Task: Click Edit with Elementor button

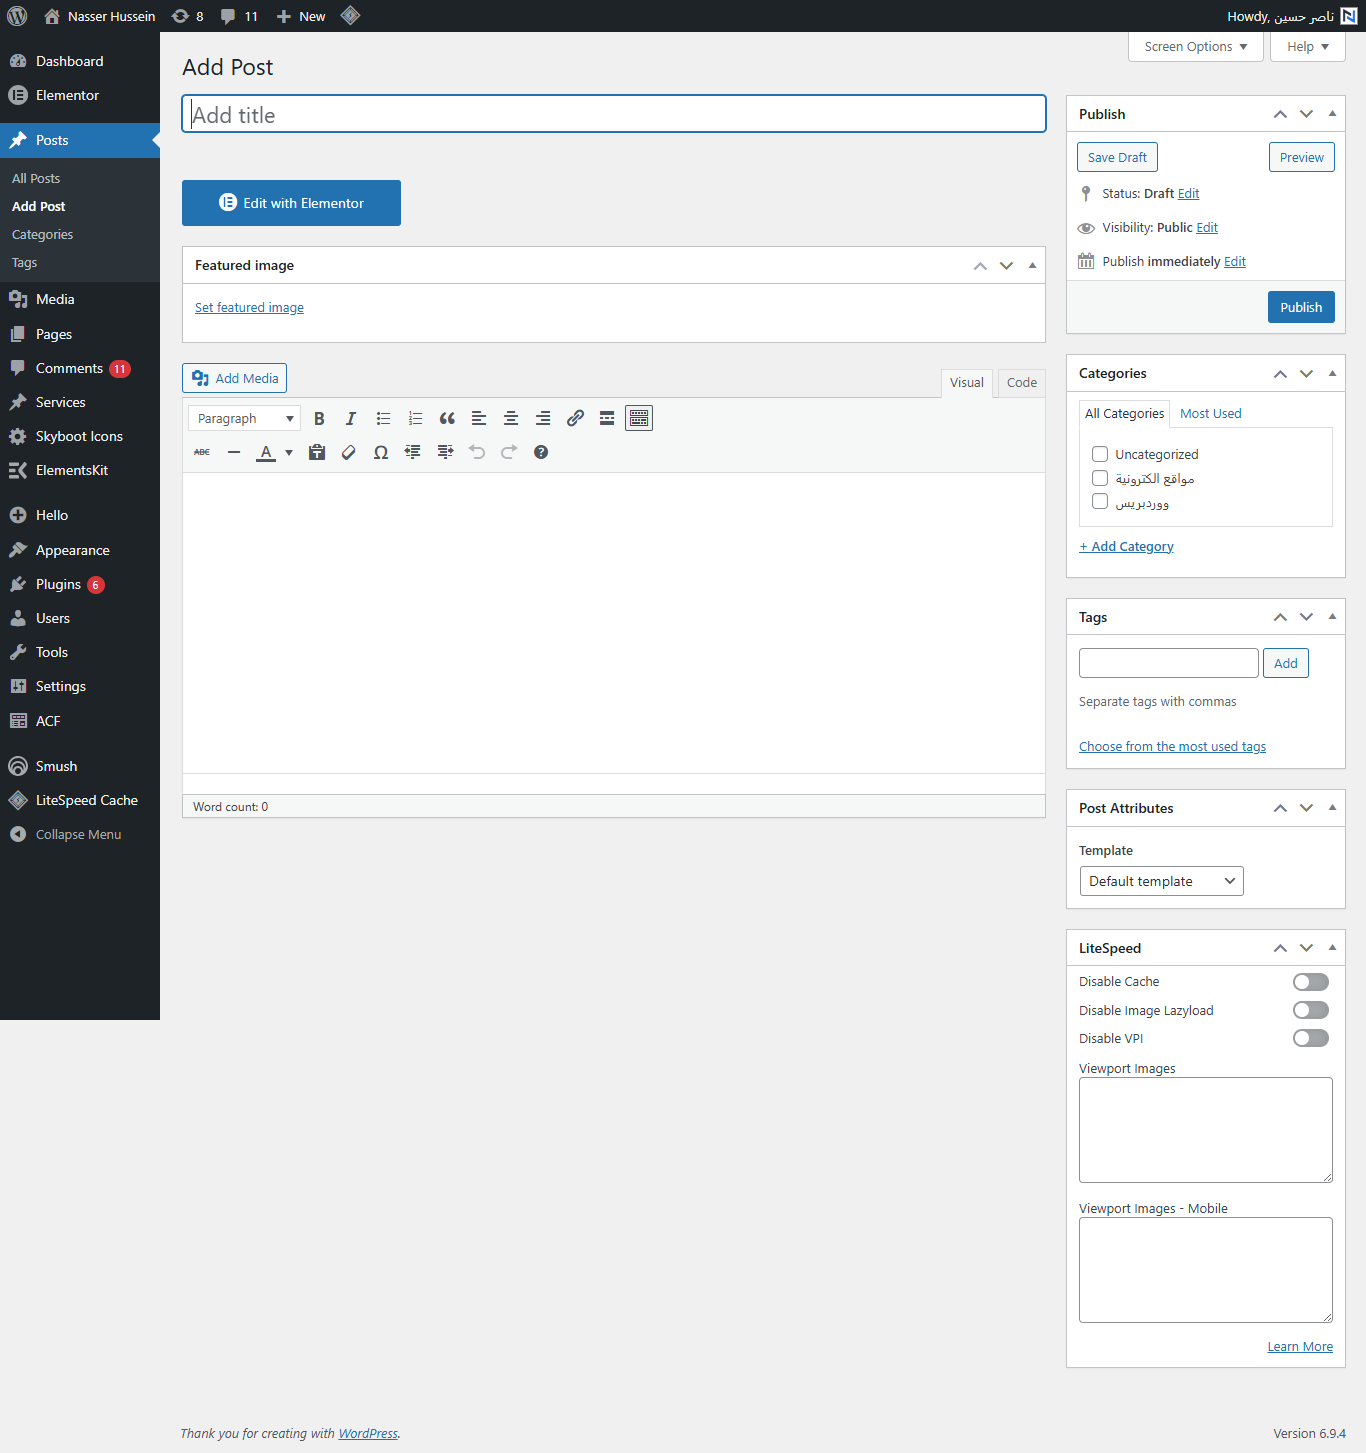Action: (291, 203)
